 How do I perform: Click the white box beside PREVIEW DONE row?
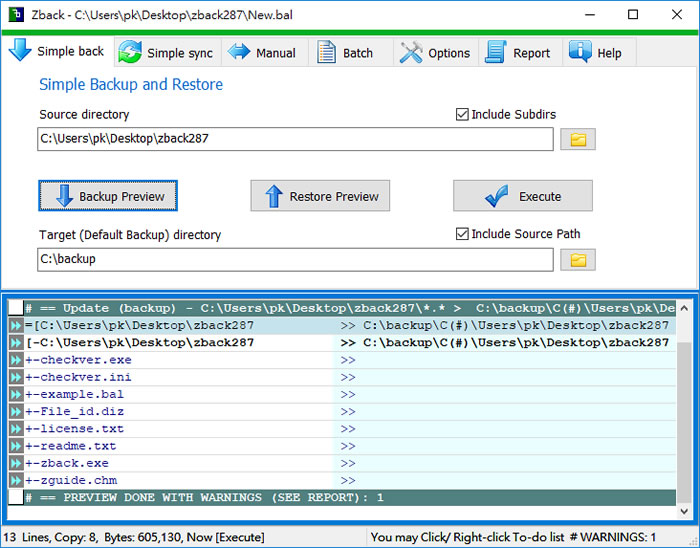tap(16, 497)
